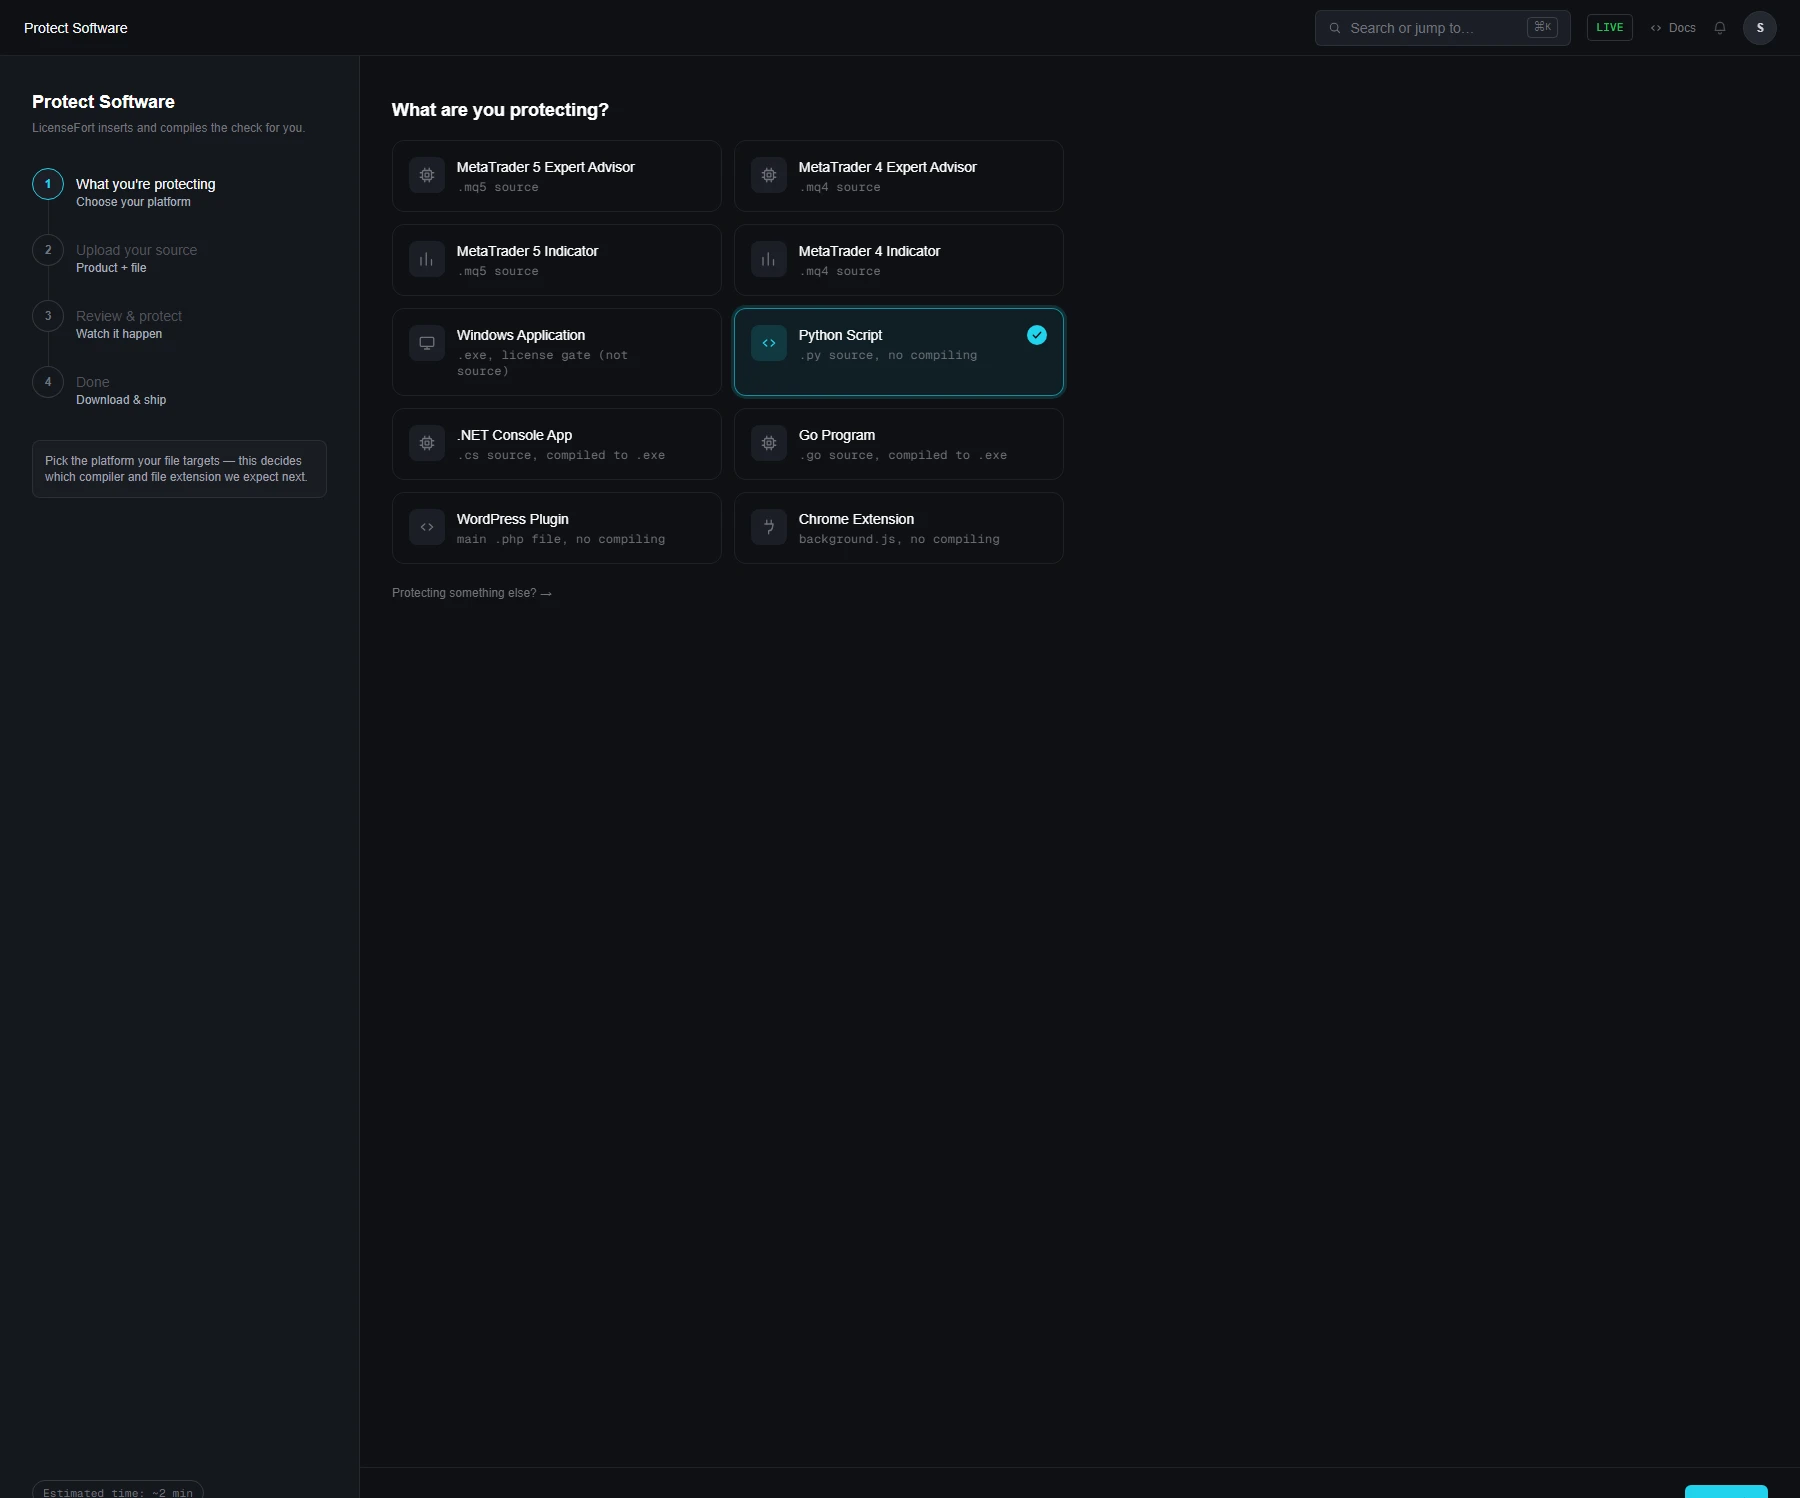Open notifications with the bell icon
Screen dimensions: 1800x1498
[x=1720, y=28]
